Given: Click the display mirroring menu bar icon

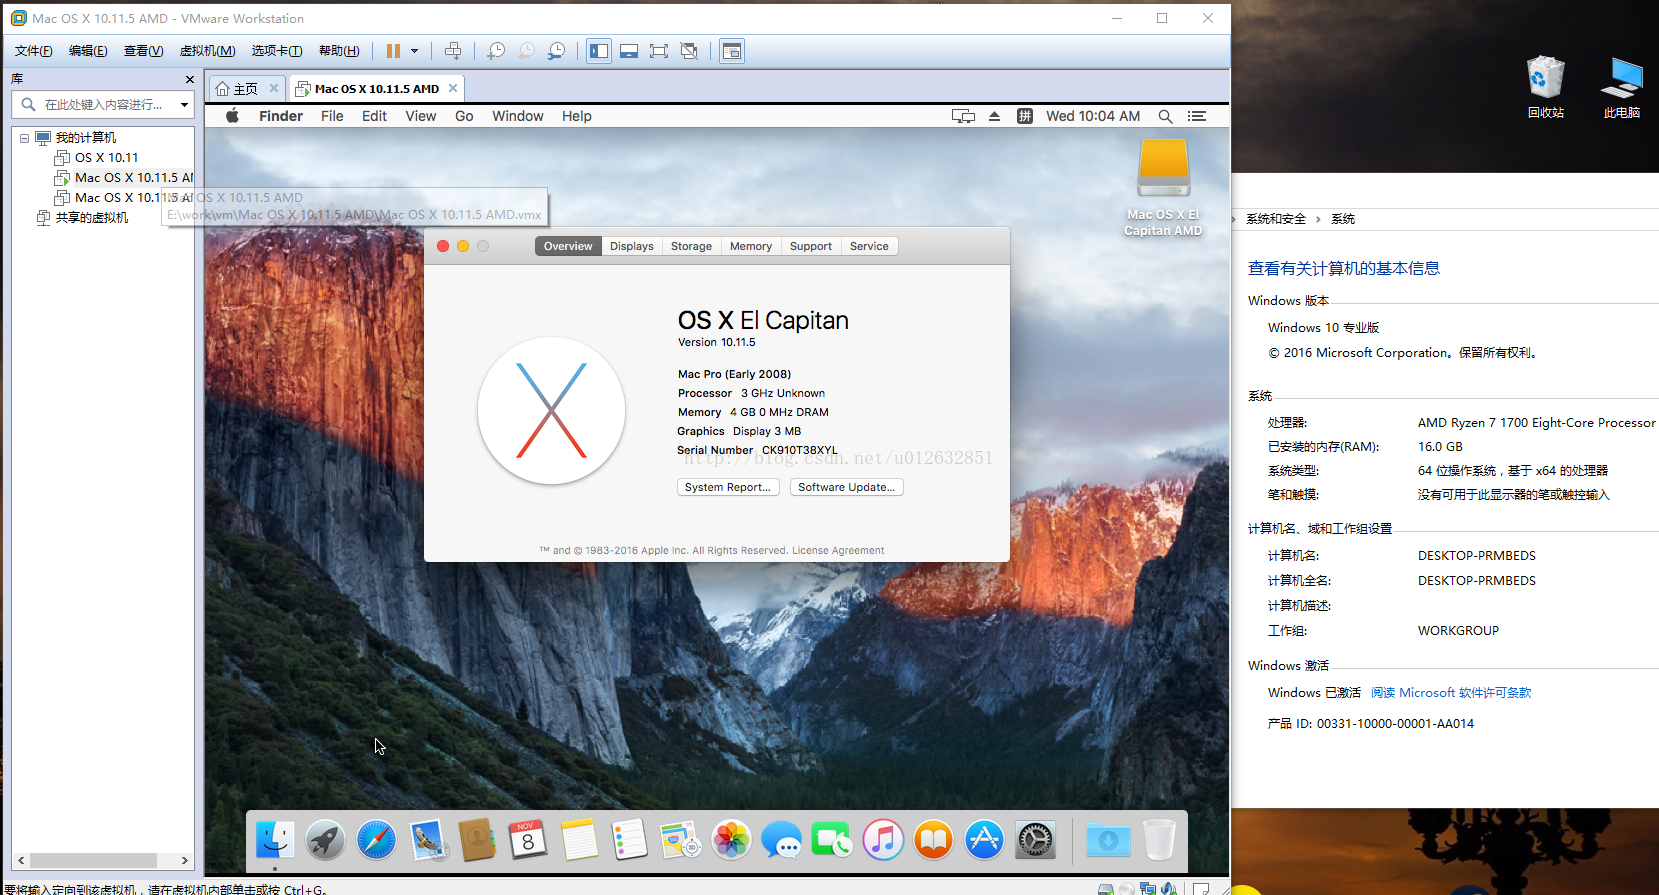Looking at the screenshot, I should [x=963, y=116].
